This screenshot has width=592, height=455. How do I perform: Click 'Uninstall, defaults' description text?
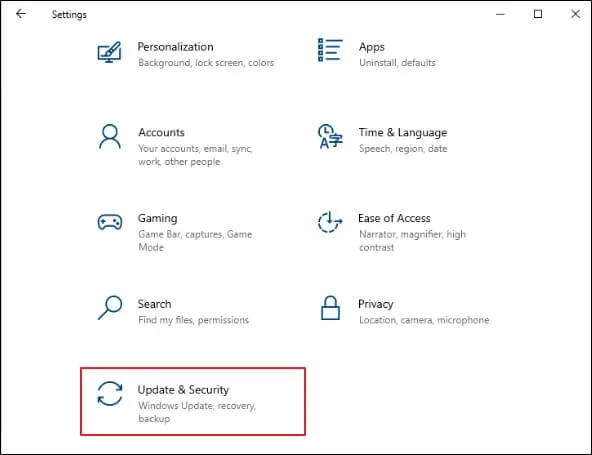(397, 63)
